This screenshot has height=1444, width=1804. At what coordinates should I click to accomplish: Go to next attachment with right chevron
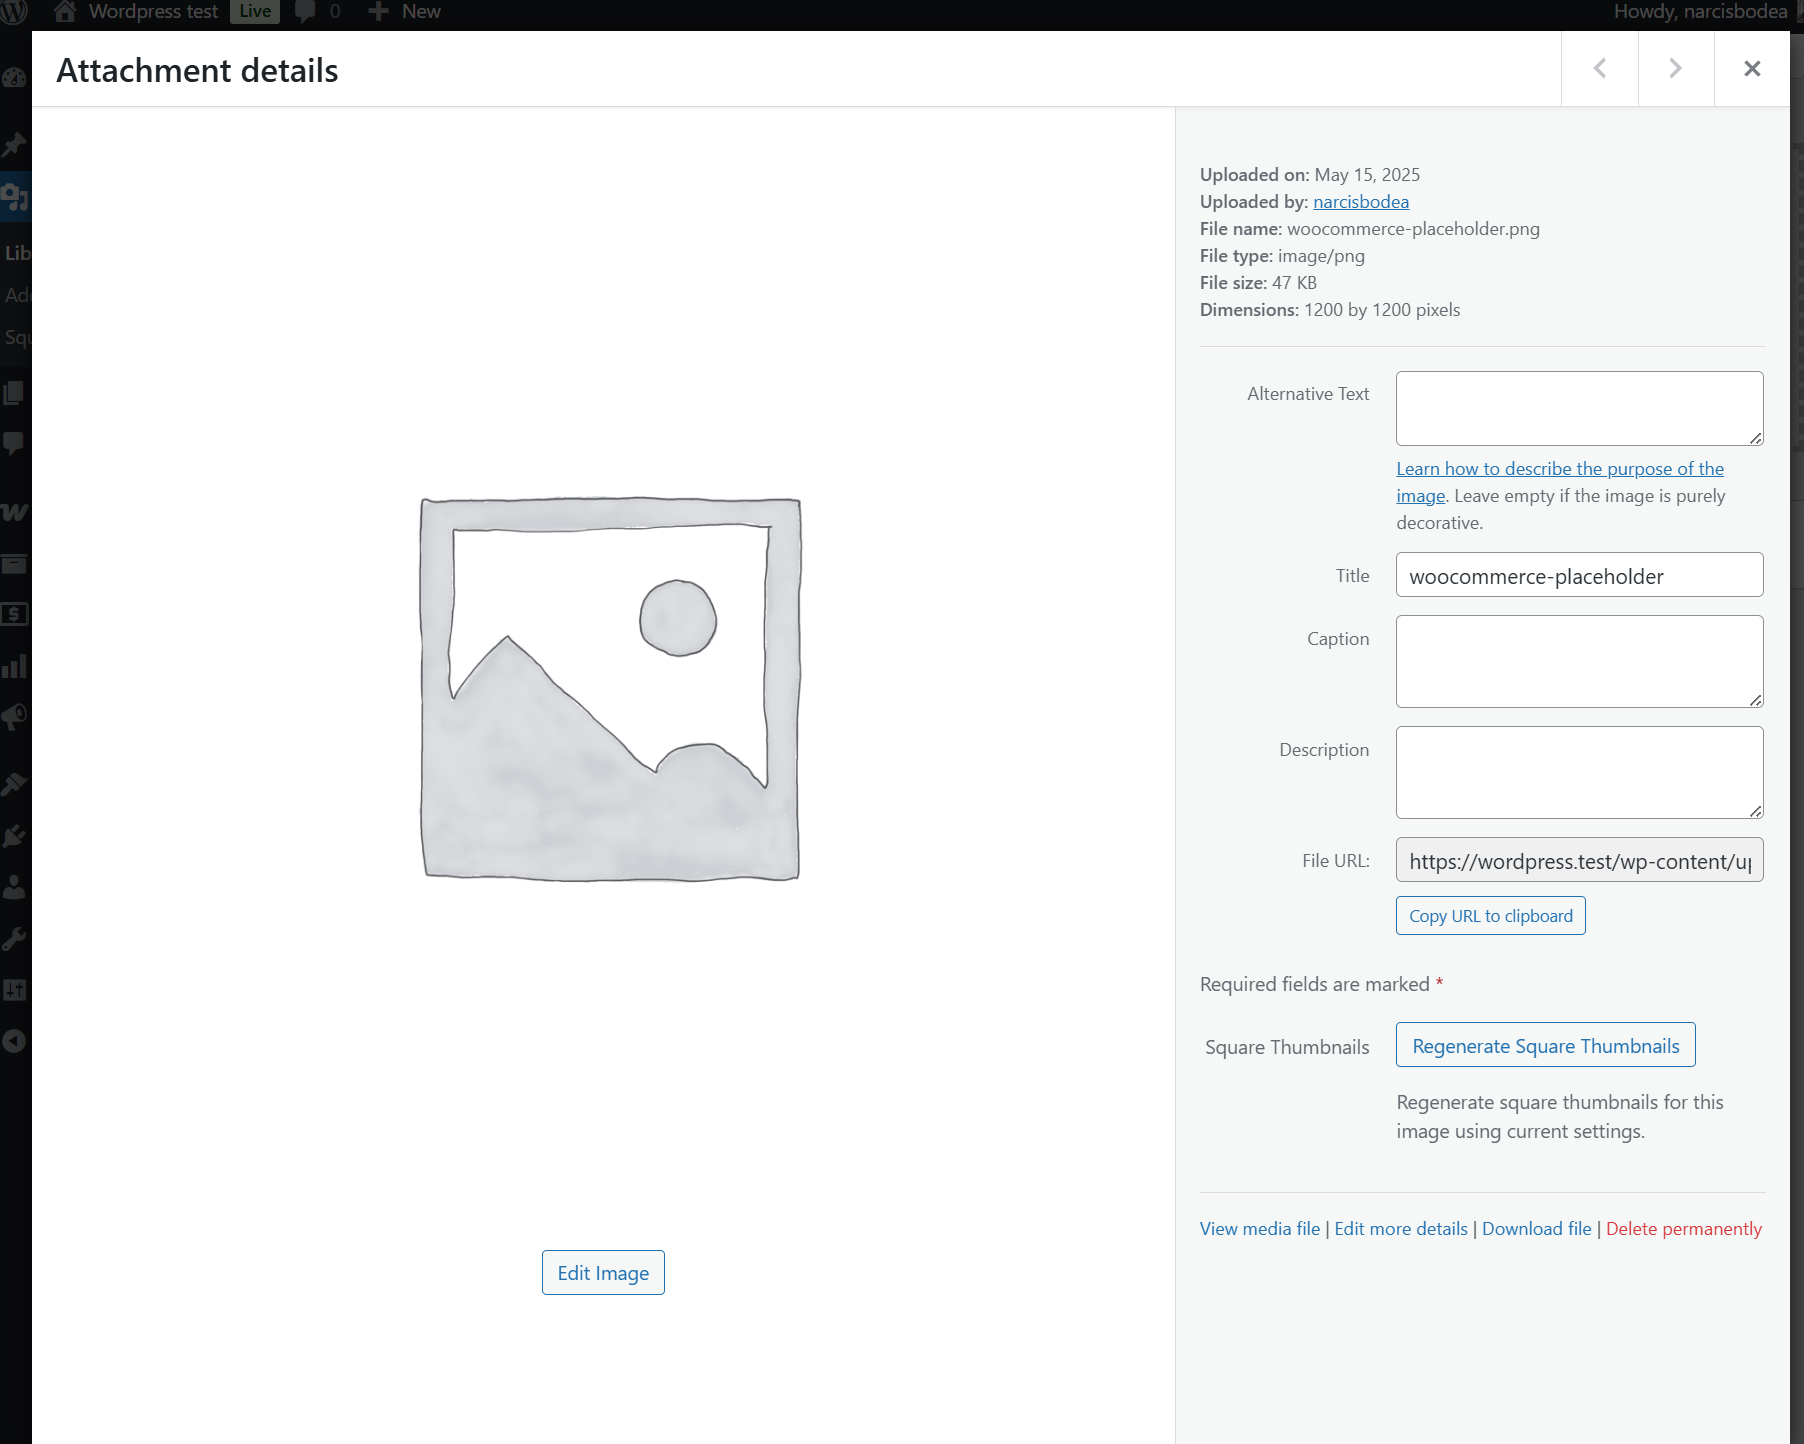pos(1676,68)
